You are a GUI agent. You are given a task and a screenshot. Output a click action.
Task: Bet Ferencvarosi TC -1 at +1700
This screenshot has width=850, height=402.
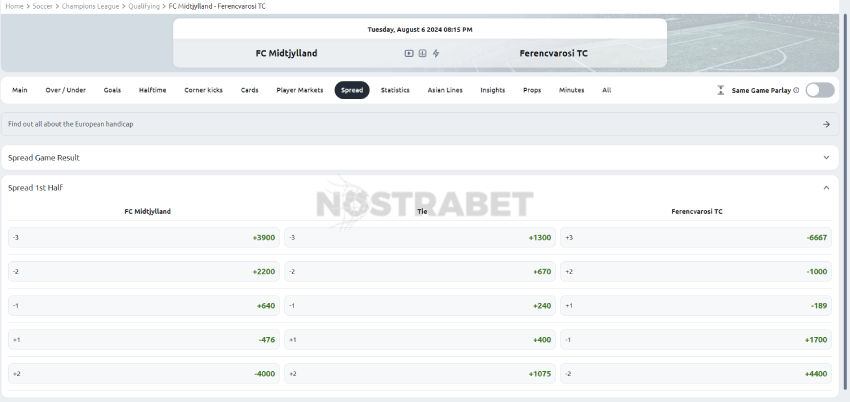coord(696,340)
